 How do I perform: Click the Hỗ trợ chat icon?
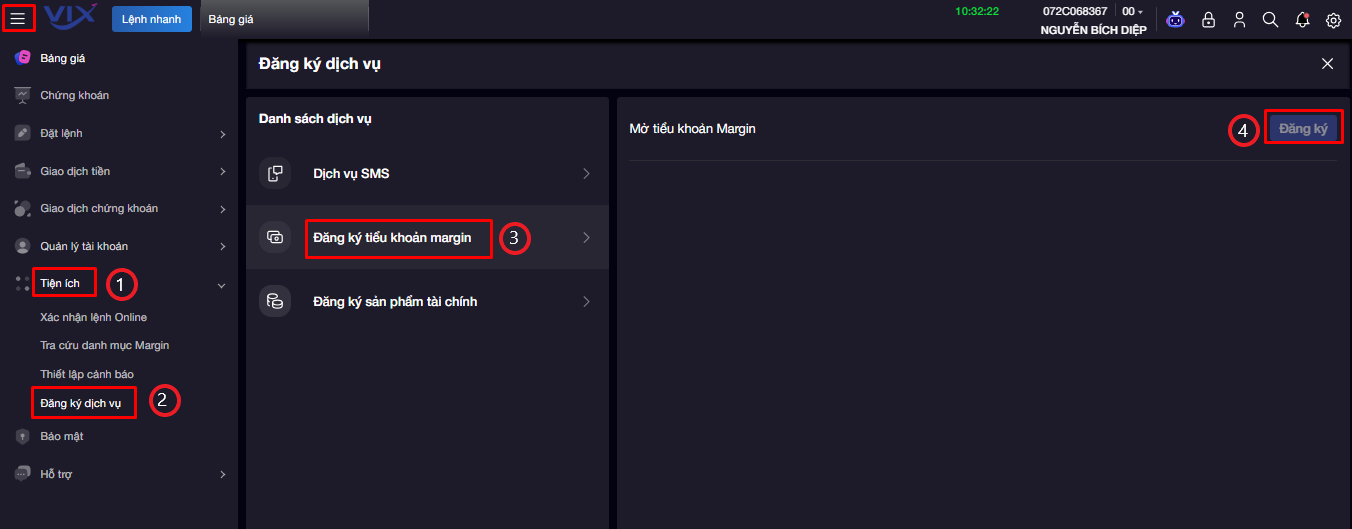point(22,474)
